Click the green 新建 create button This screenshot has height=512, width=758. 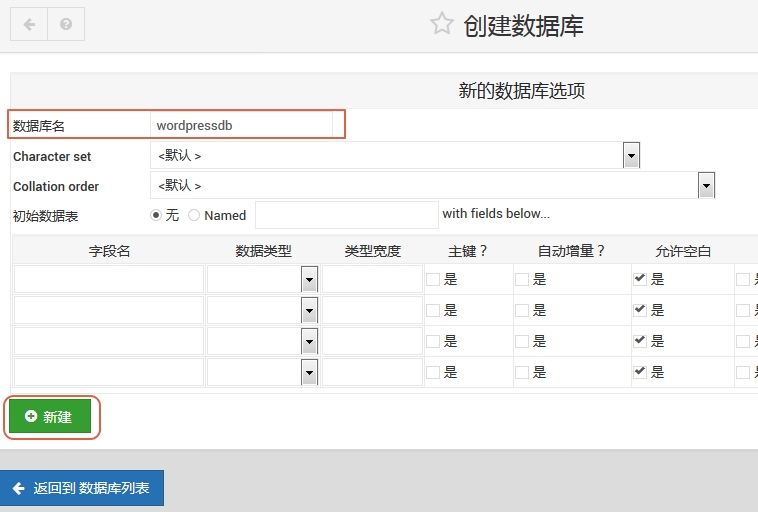coord(50,416)
